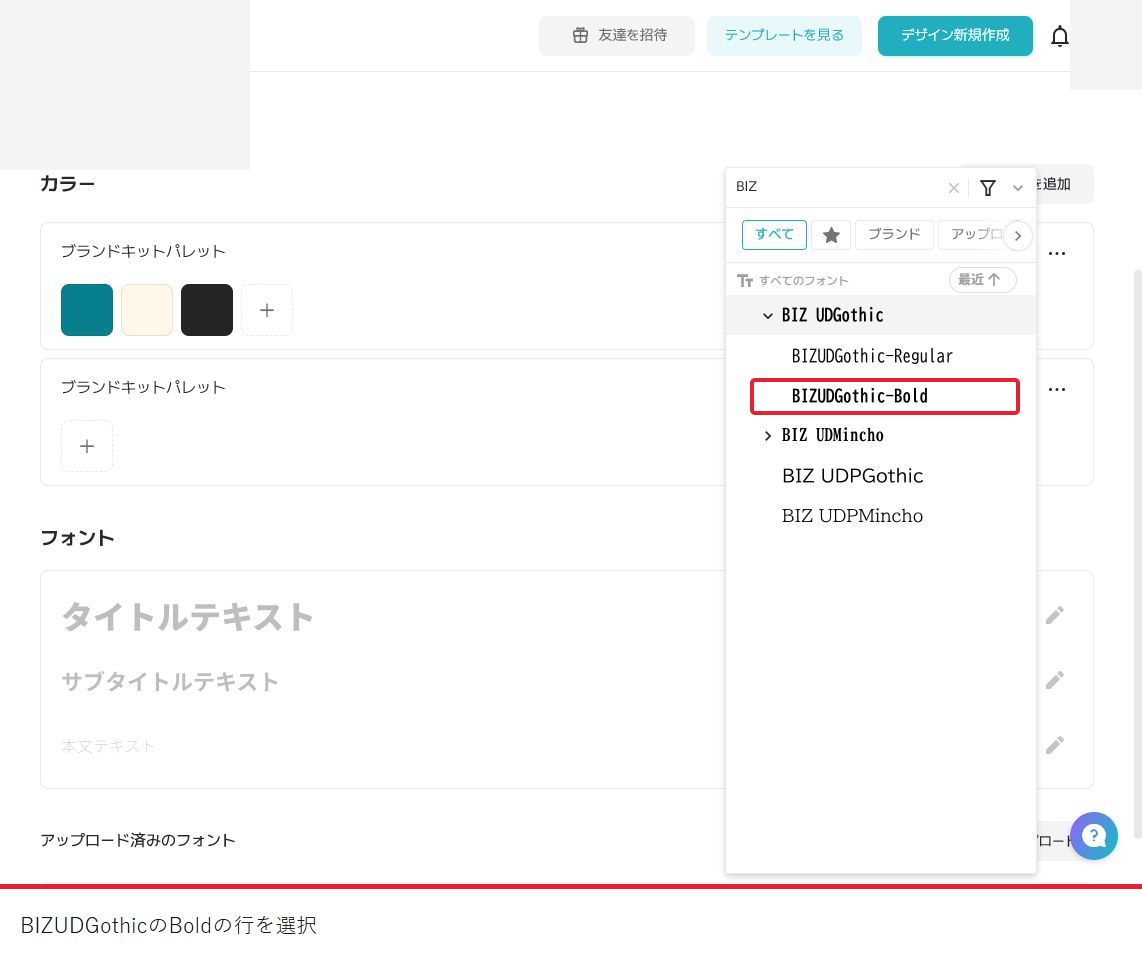The width and height of the screenshot is (1142, 963).
Task: Open the first palette's more options menu
Action: 1057,253
